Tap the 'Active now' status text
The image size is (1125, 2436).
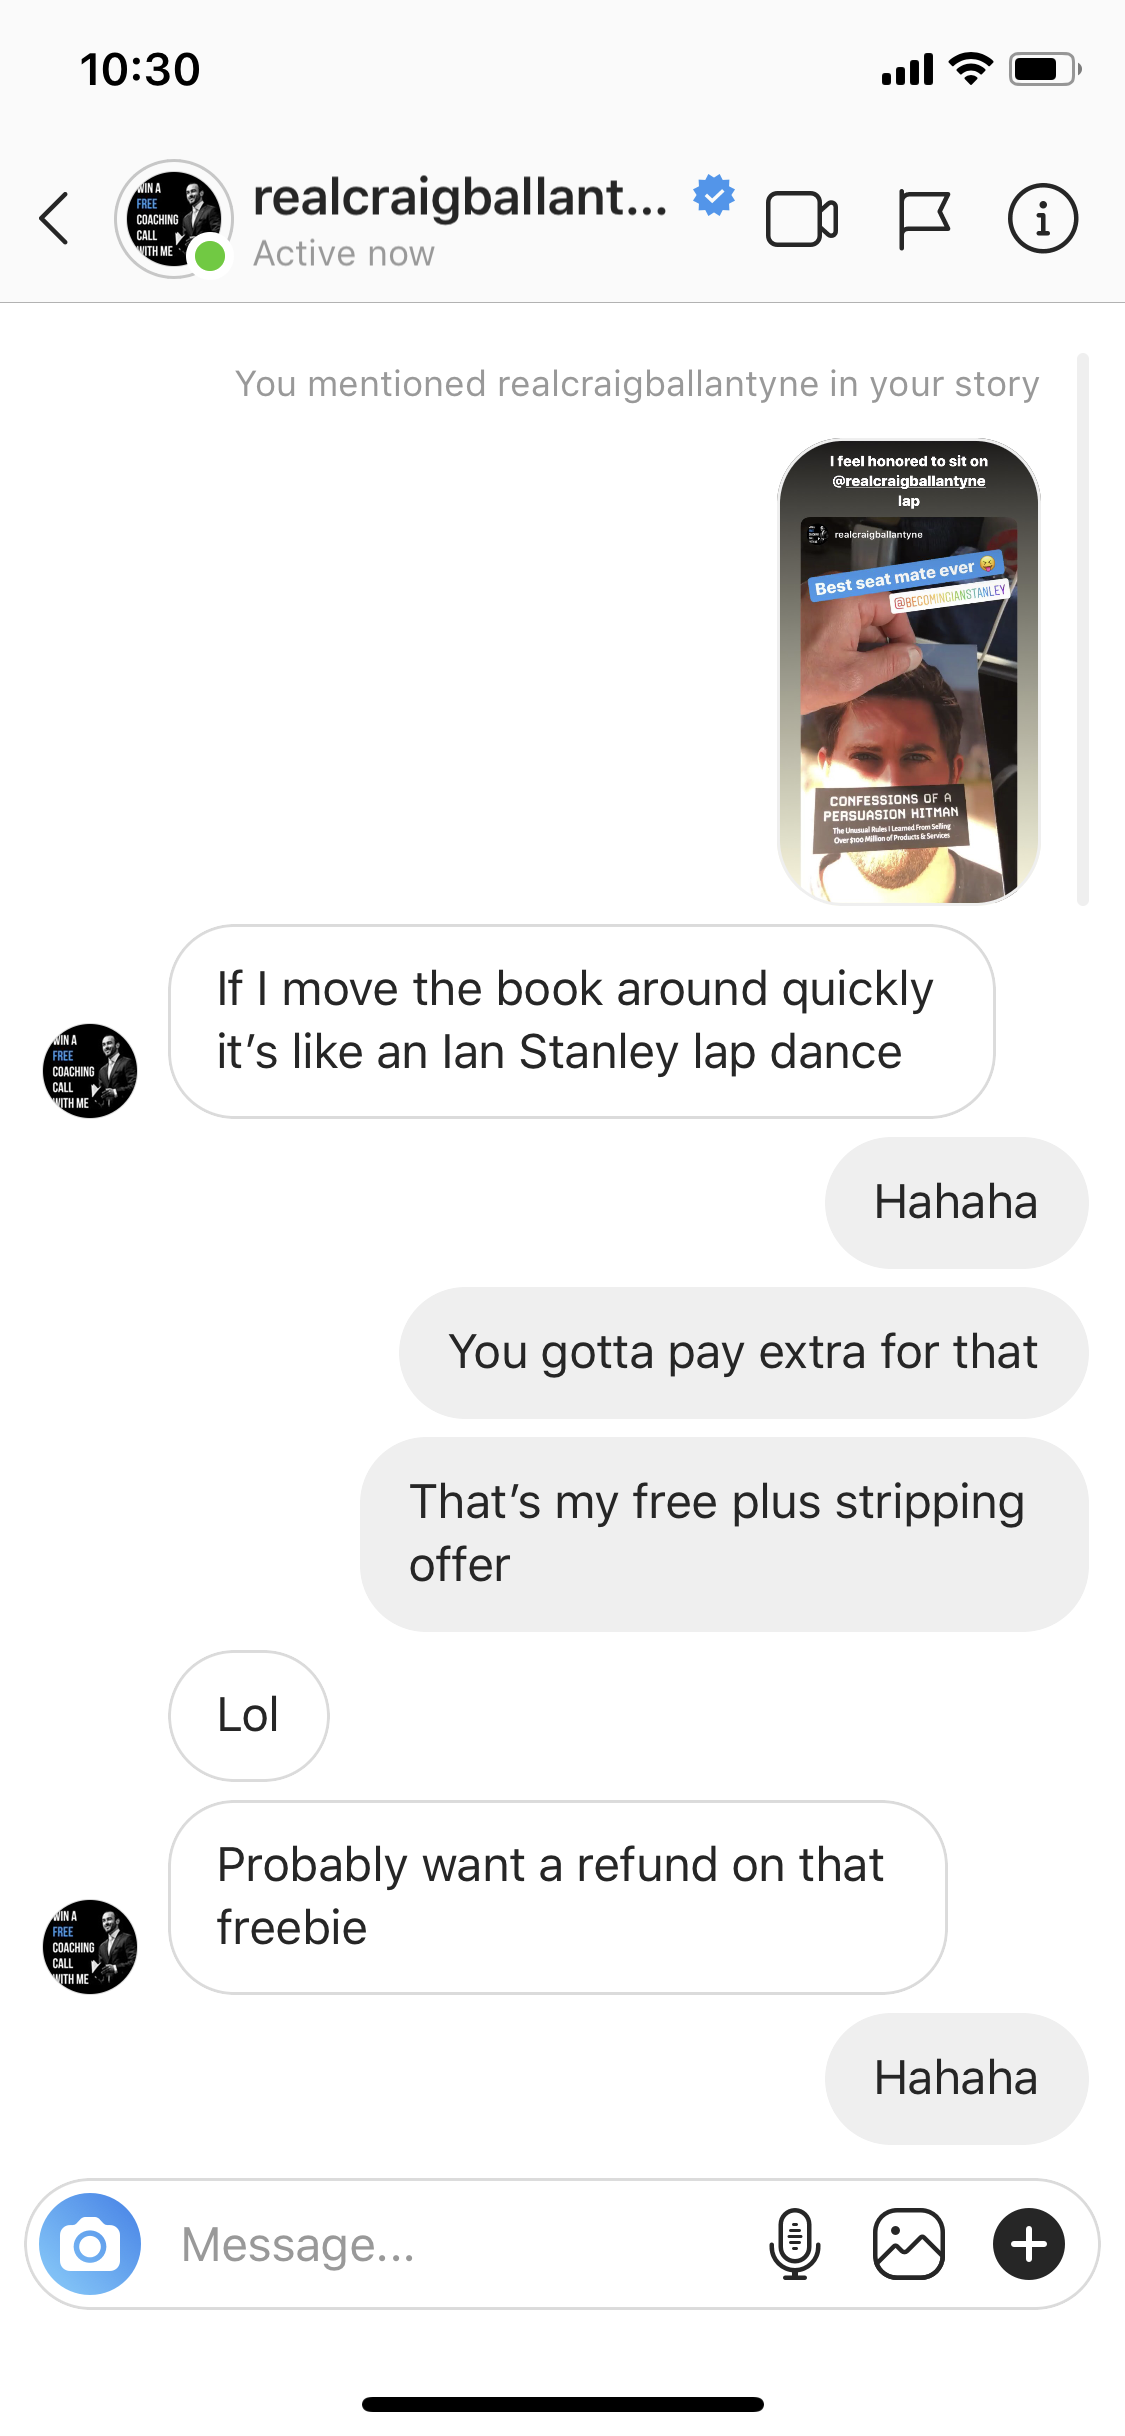pos(344,254)
